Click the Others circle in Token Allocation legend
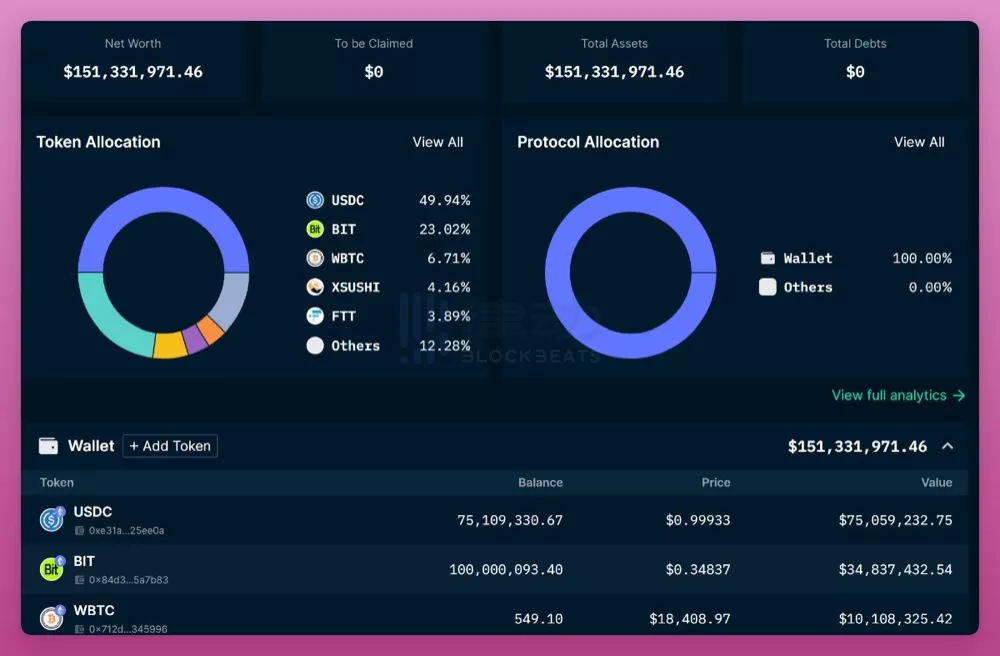Viewport: 1000px width, 656px height. 315,346
